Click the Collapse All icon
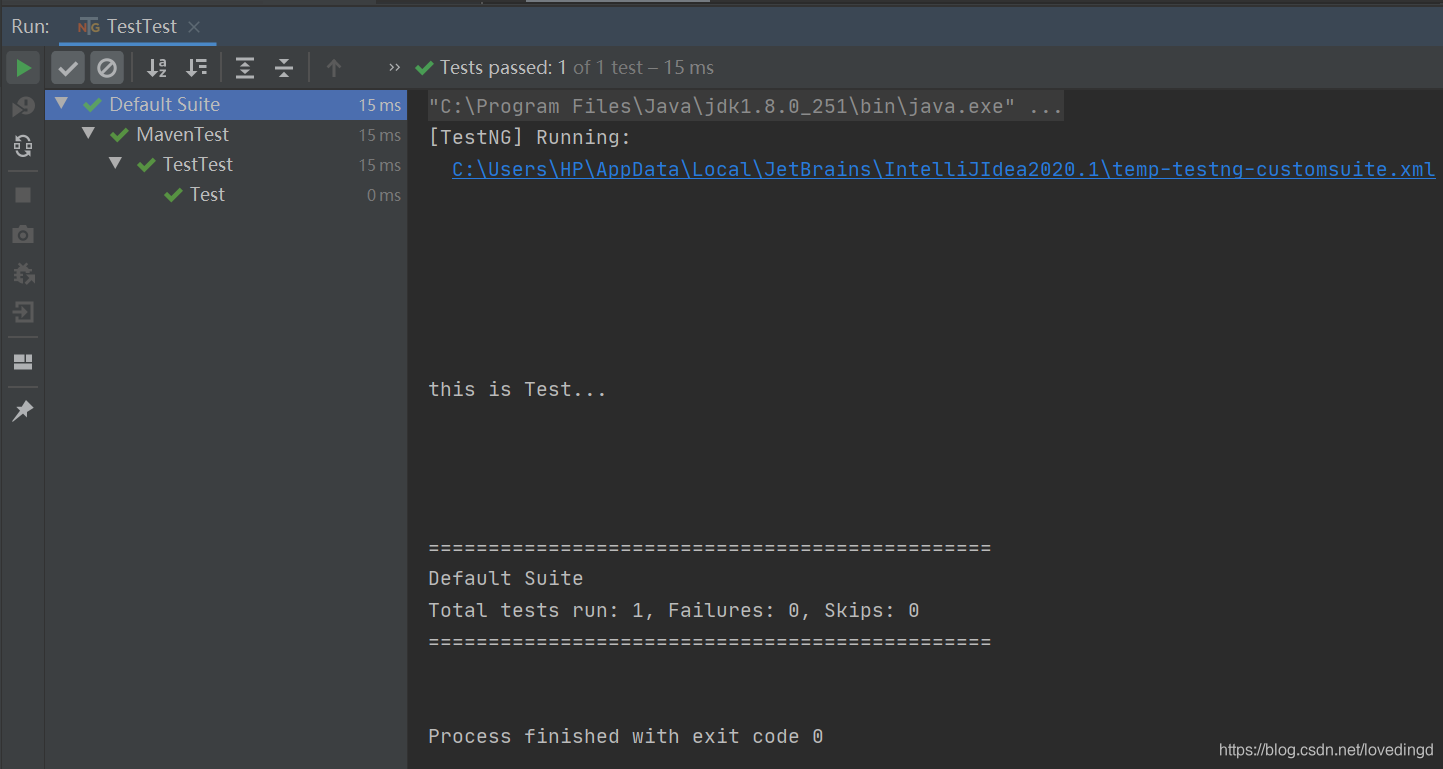This screenshot has width=1443, height=769. 284,68
